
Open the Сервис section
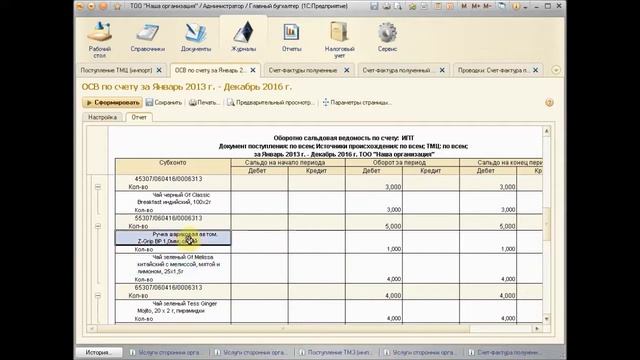pyautogui.click(x=387, y=38)
